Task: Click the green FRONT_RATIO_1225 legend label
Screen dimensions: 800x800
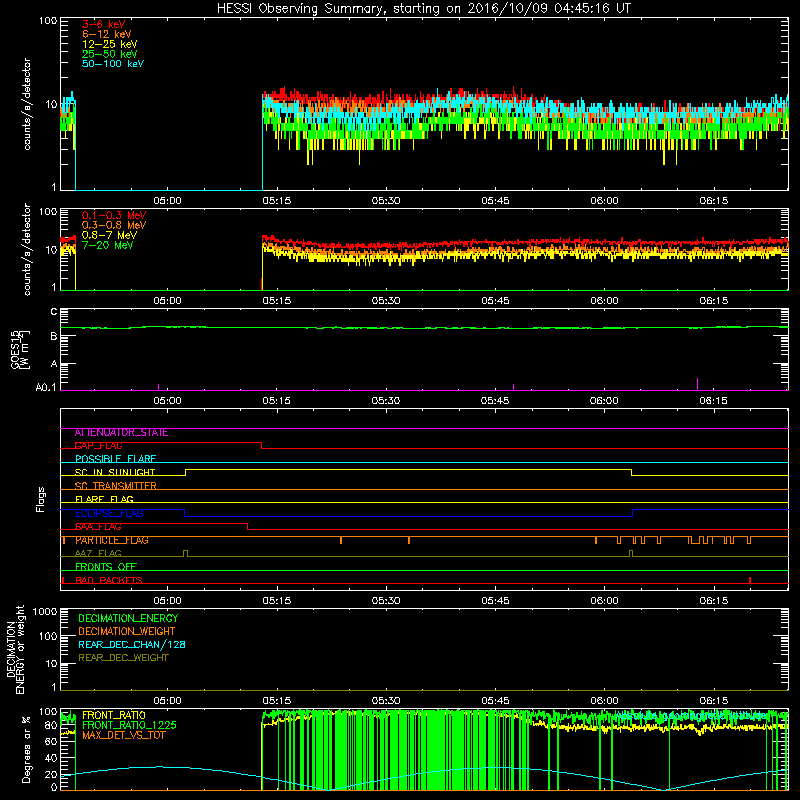Action: 129,726
